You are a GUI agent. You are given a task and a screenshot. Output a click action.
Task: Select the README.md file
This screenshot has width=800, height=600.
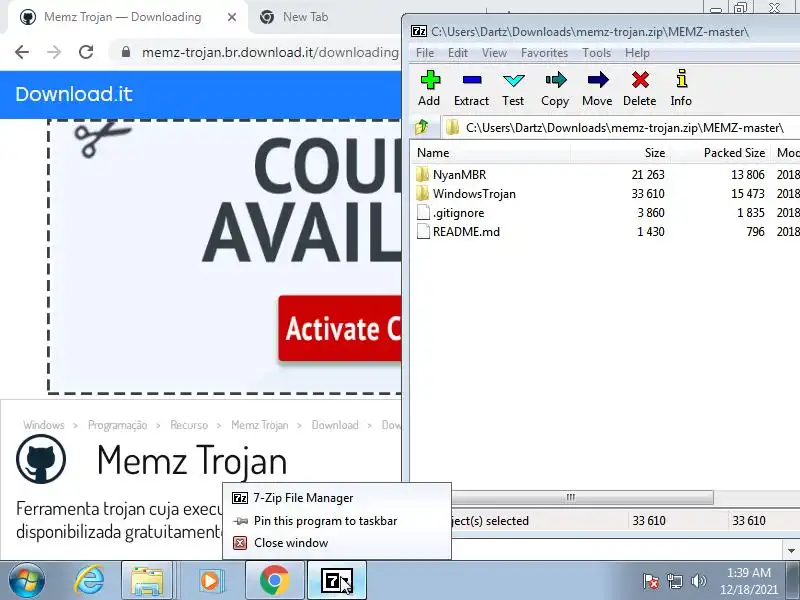pyautogui.click(x=466, y=232)
